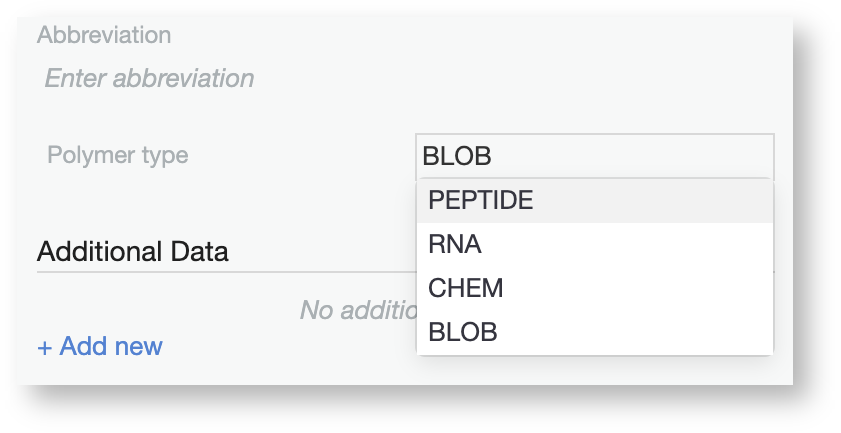
Task: Switch polymer type to RNA
Action: coord(455,245)
